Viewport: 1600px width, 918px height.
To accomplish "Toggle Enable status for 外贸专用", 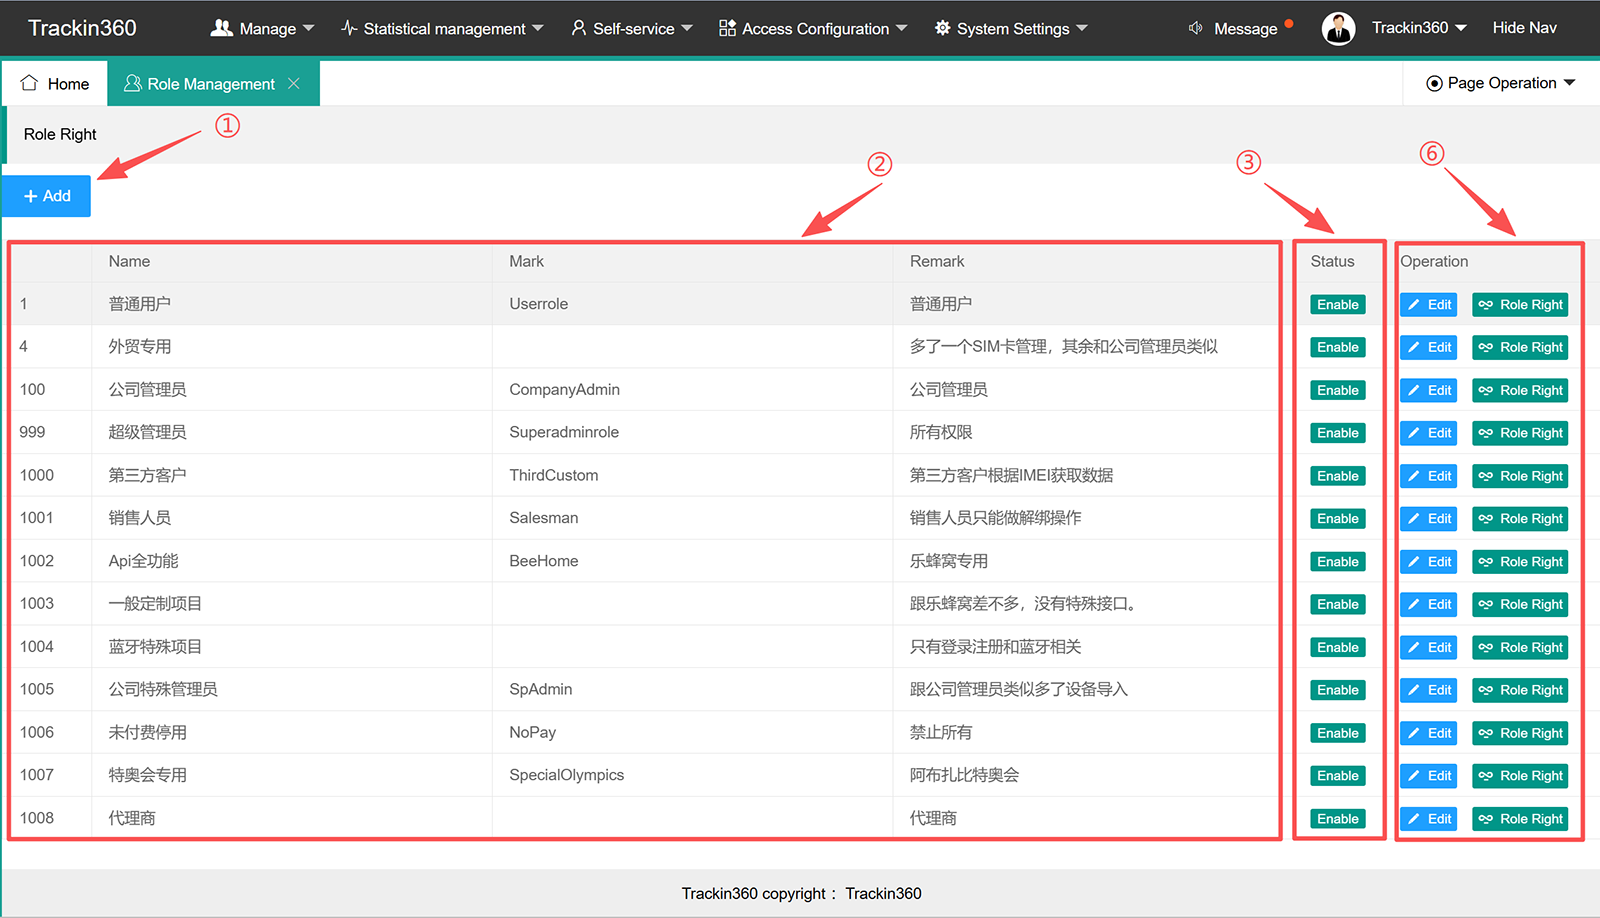I will coord(1338,348).
